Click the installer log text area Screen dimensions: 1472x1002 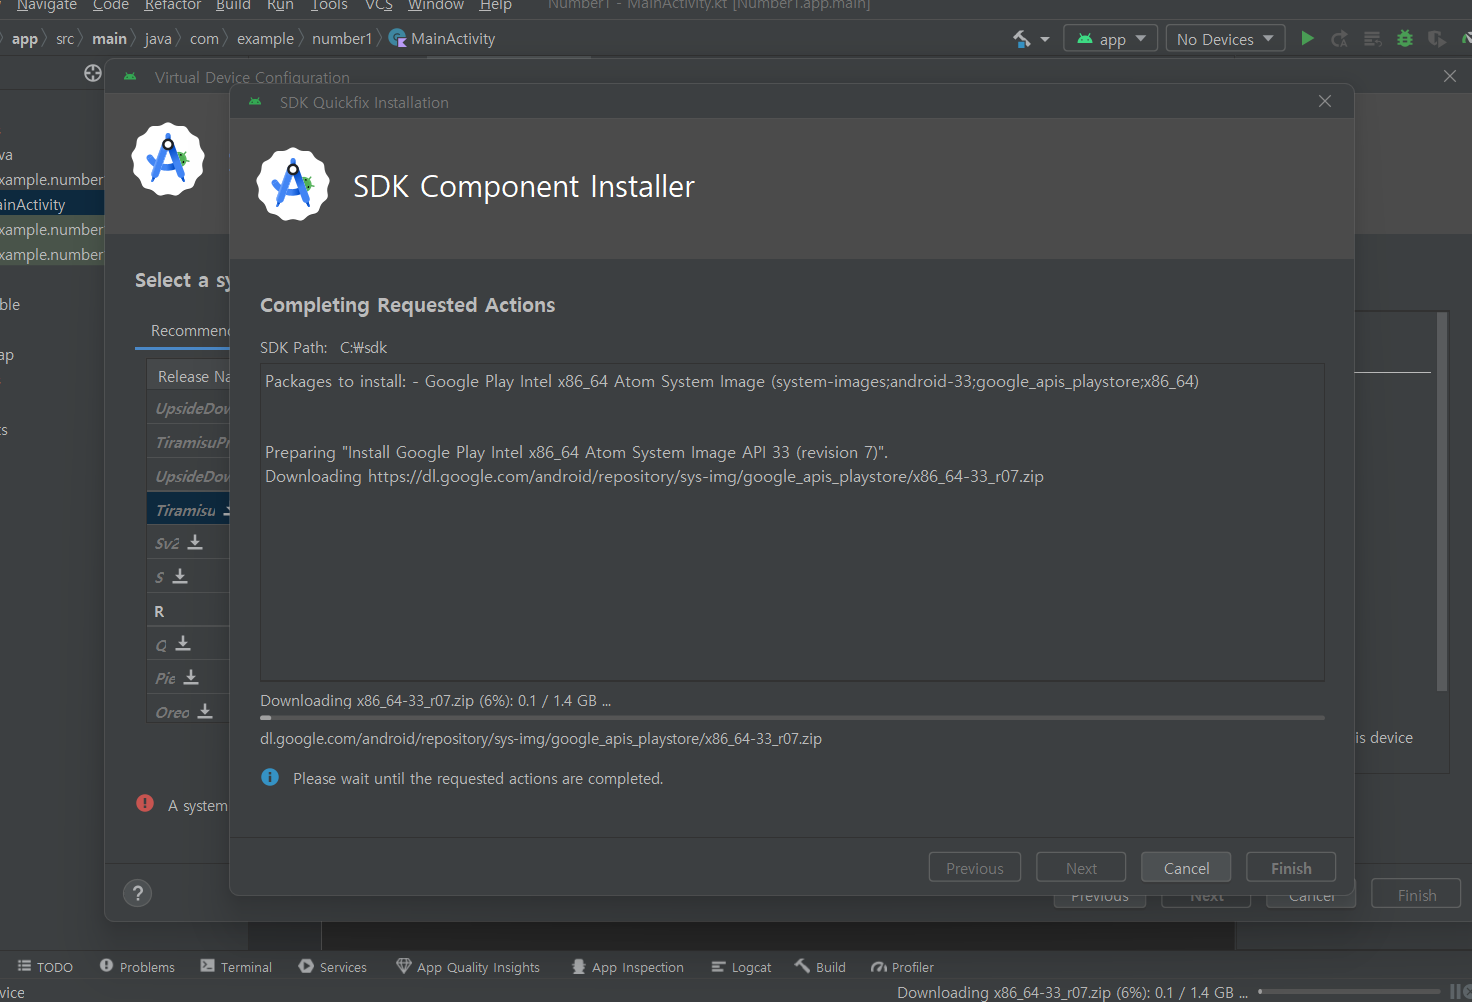pyautogui.click(x=792, y=522)
